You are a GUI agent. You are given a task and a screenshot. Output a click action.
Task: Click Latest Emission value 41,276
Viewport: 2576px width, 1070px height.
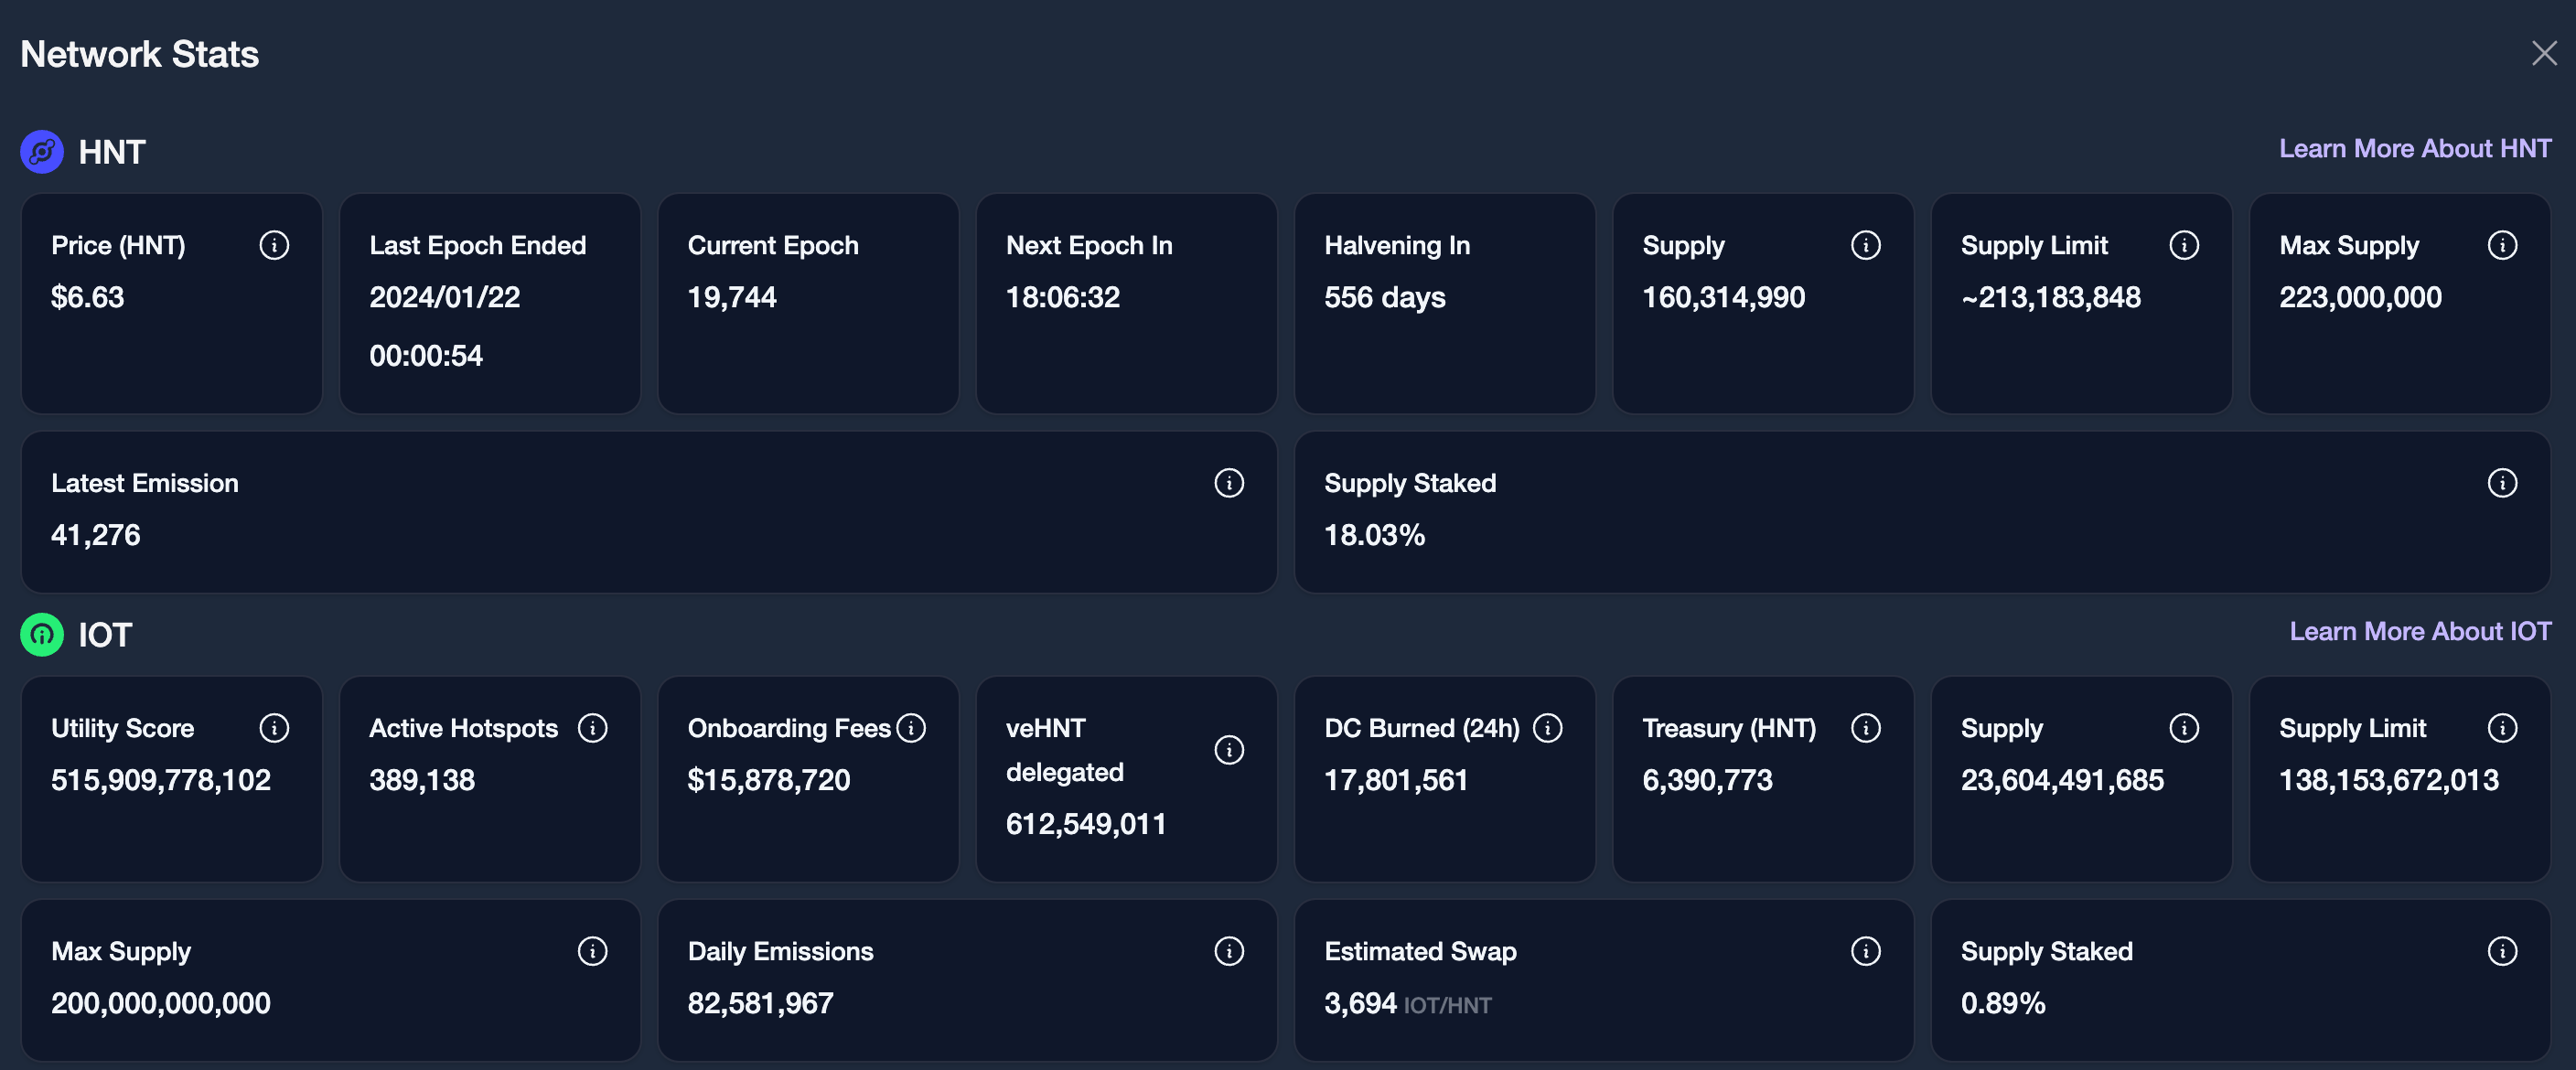(96, 535)
